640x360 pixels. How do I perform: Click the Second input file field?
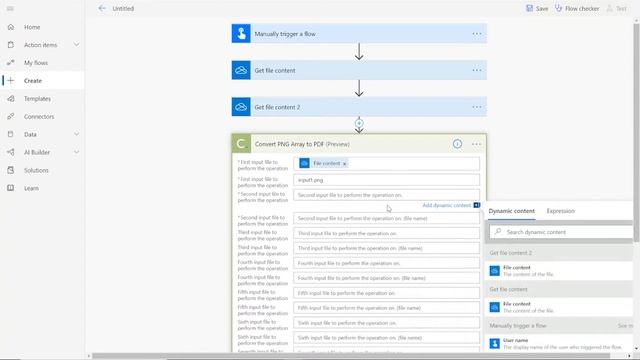(386, 195)
